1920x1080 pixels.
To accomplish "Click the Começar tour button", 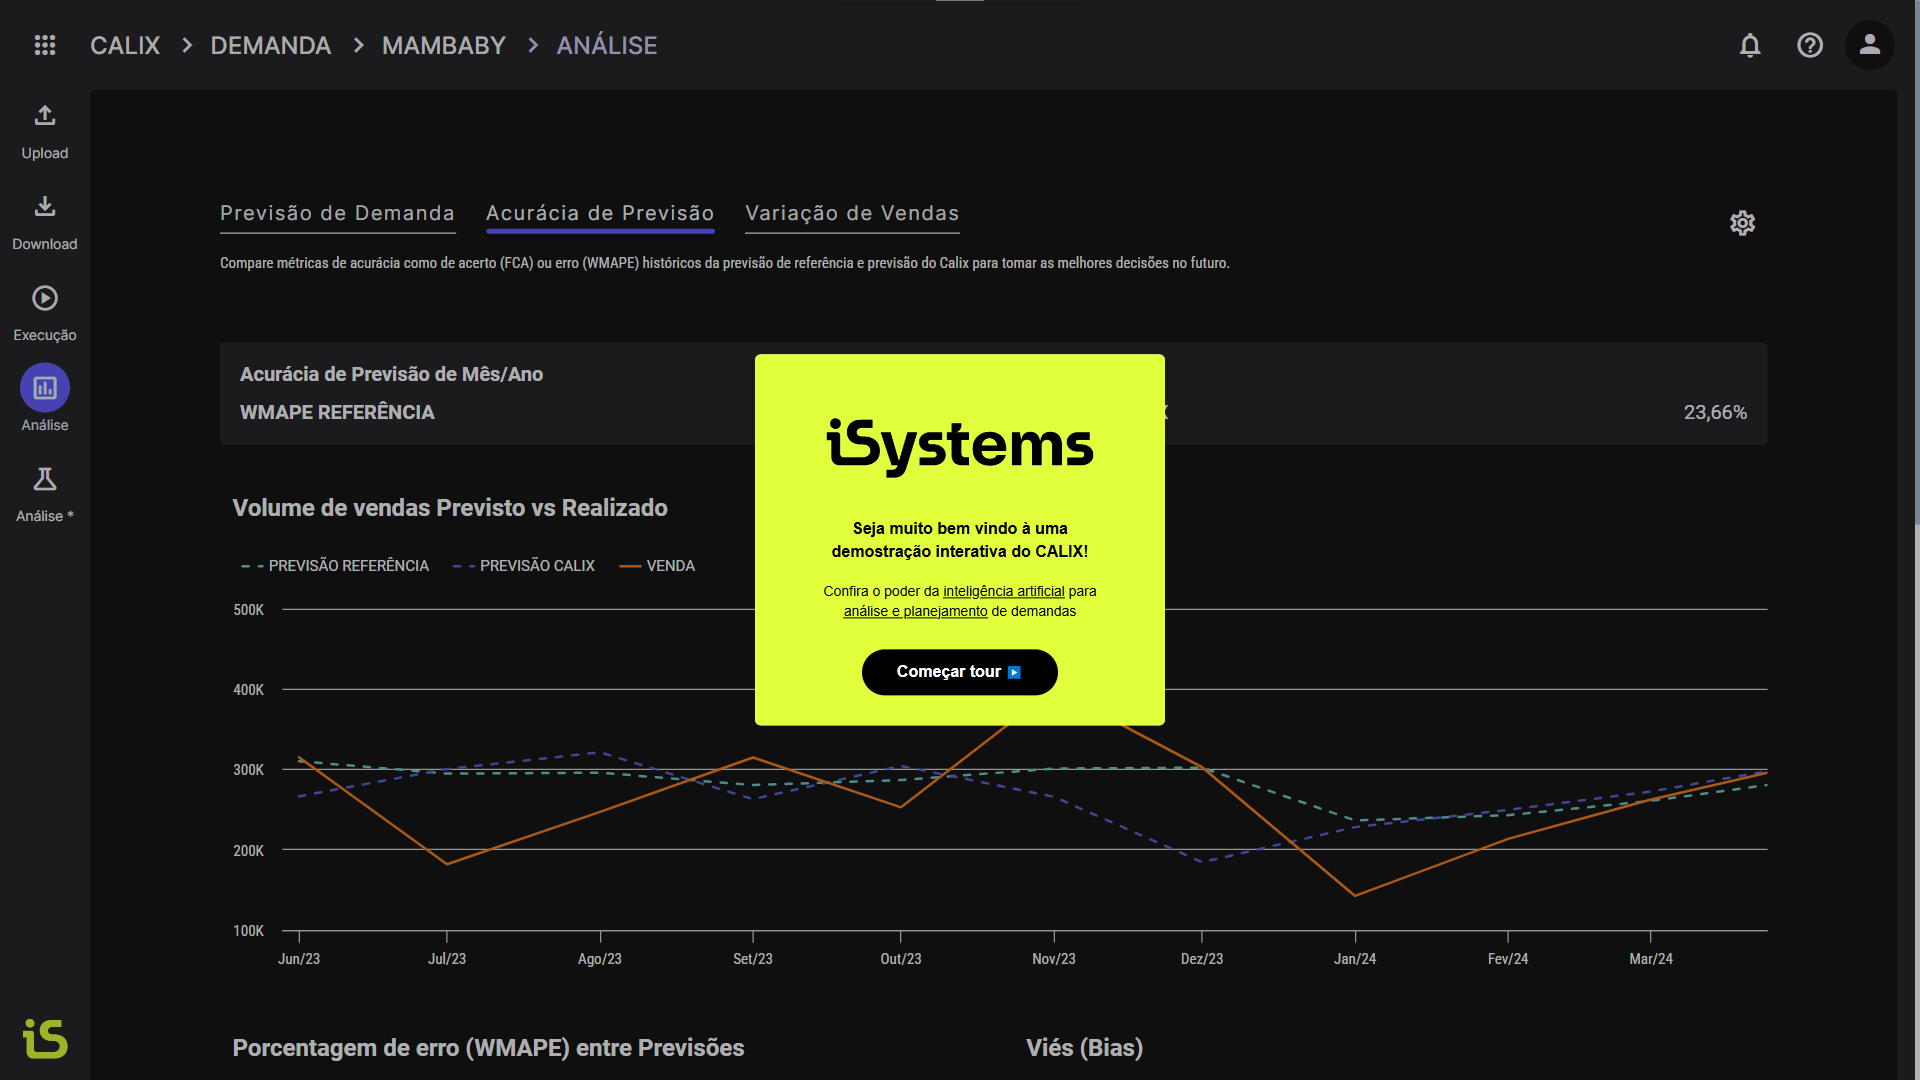I will pos(959,672).
